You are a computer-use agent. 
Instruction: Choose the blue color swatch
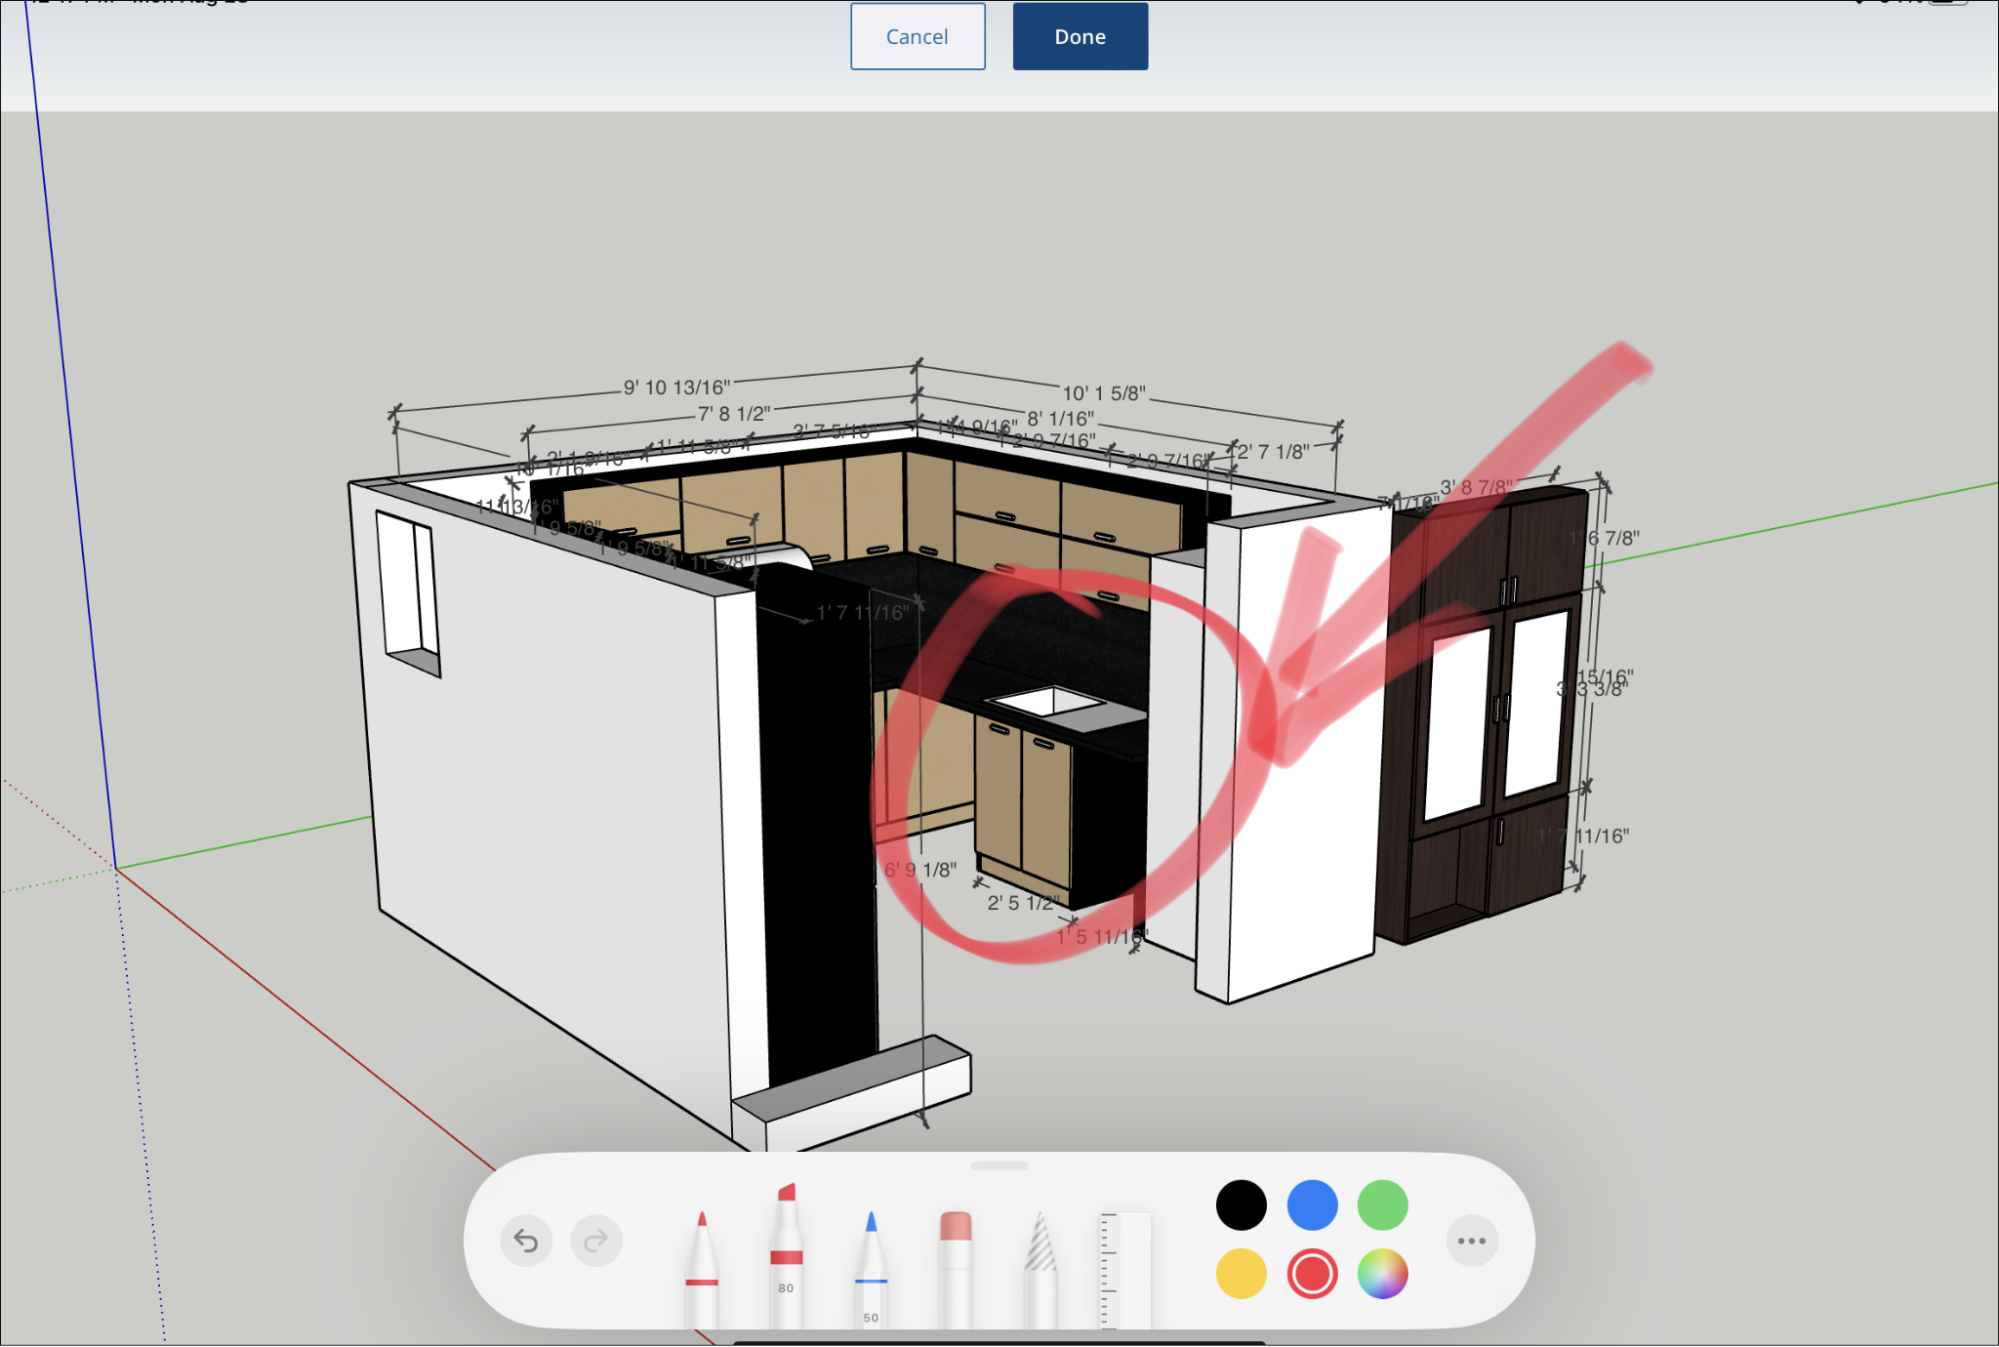coord(1312,1205)
